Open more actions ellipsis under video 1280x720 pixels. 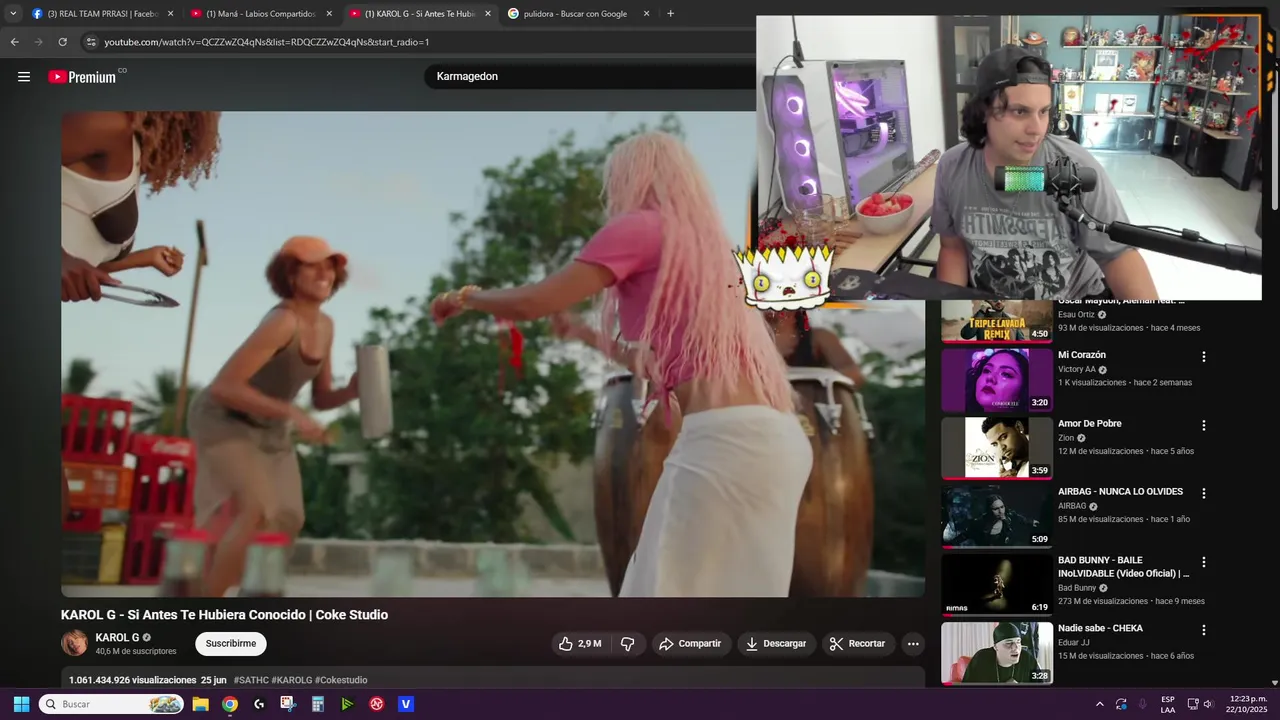coord(913,644)
